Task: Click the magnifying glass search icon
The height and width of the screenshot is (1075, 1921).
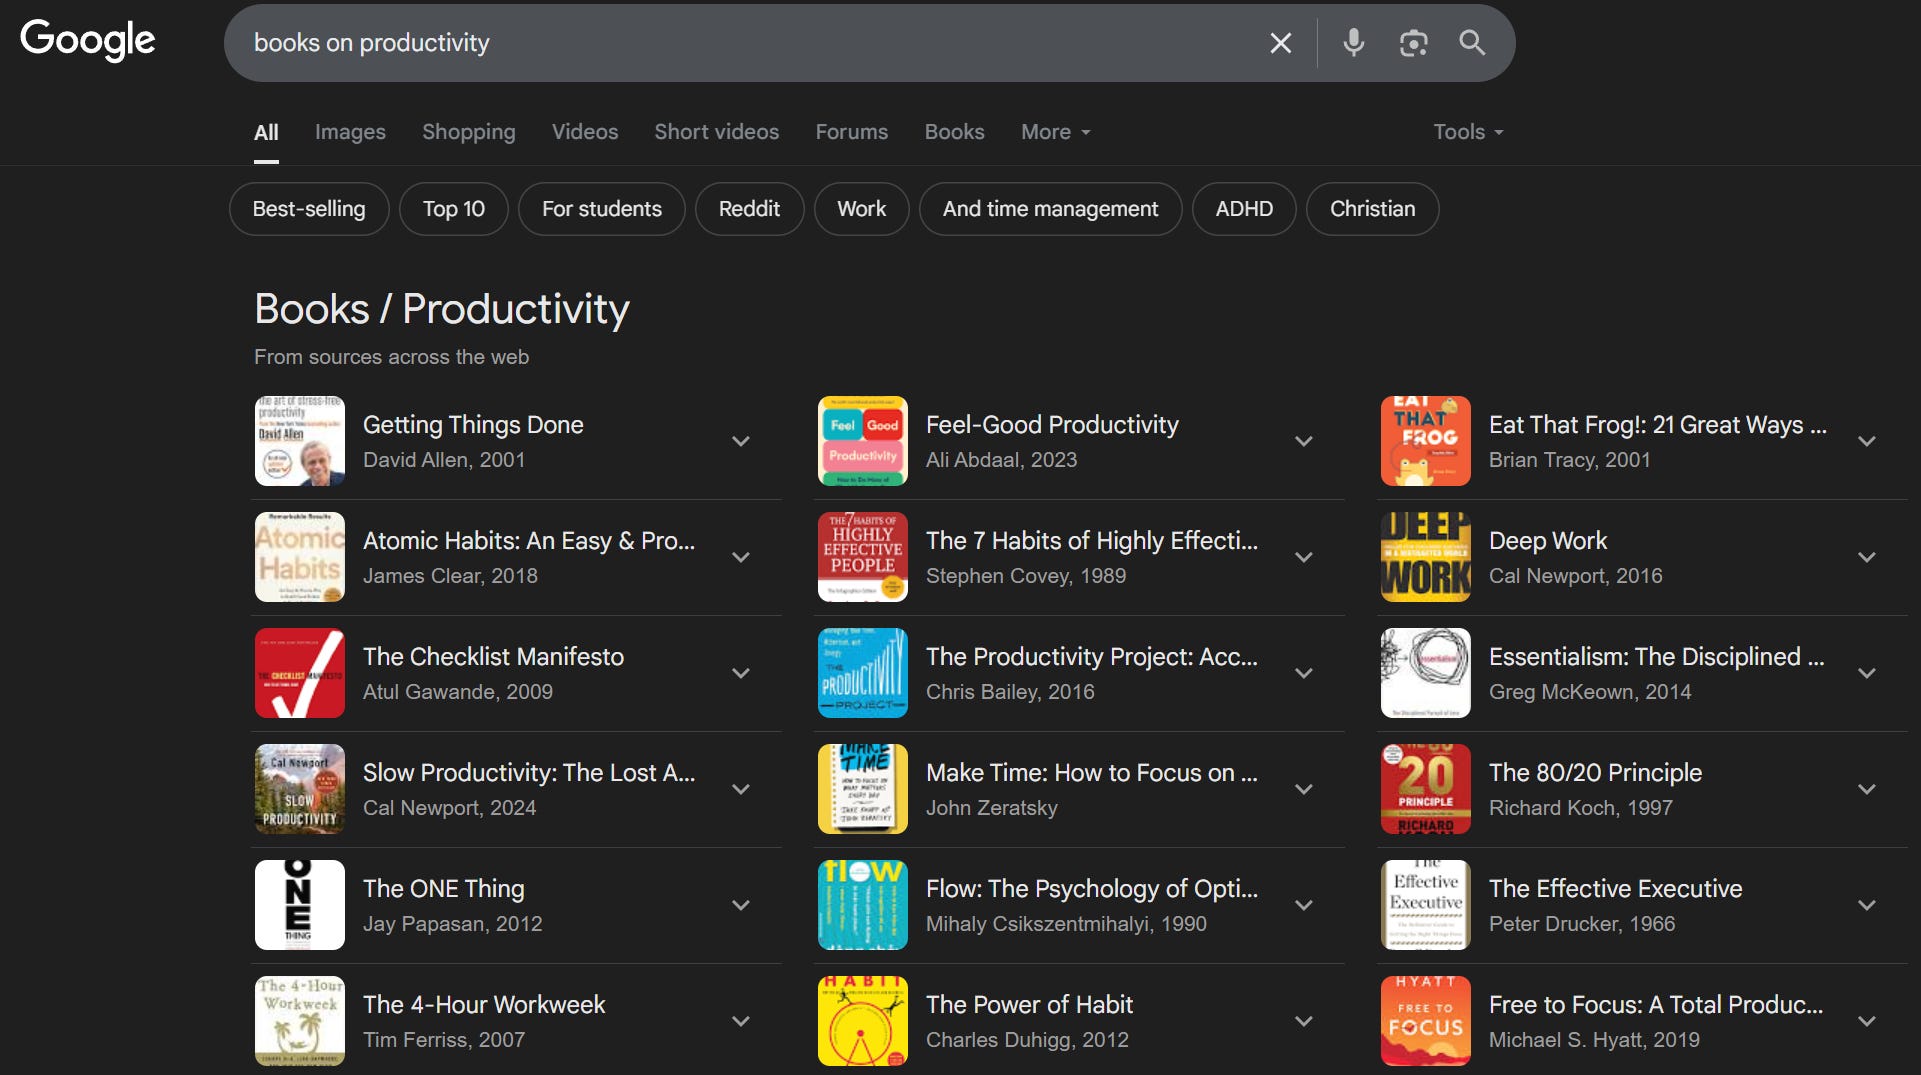Action: point(1472,43)
